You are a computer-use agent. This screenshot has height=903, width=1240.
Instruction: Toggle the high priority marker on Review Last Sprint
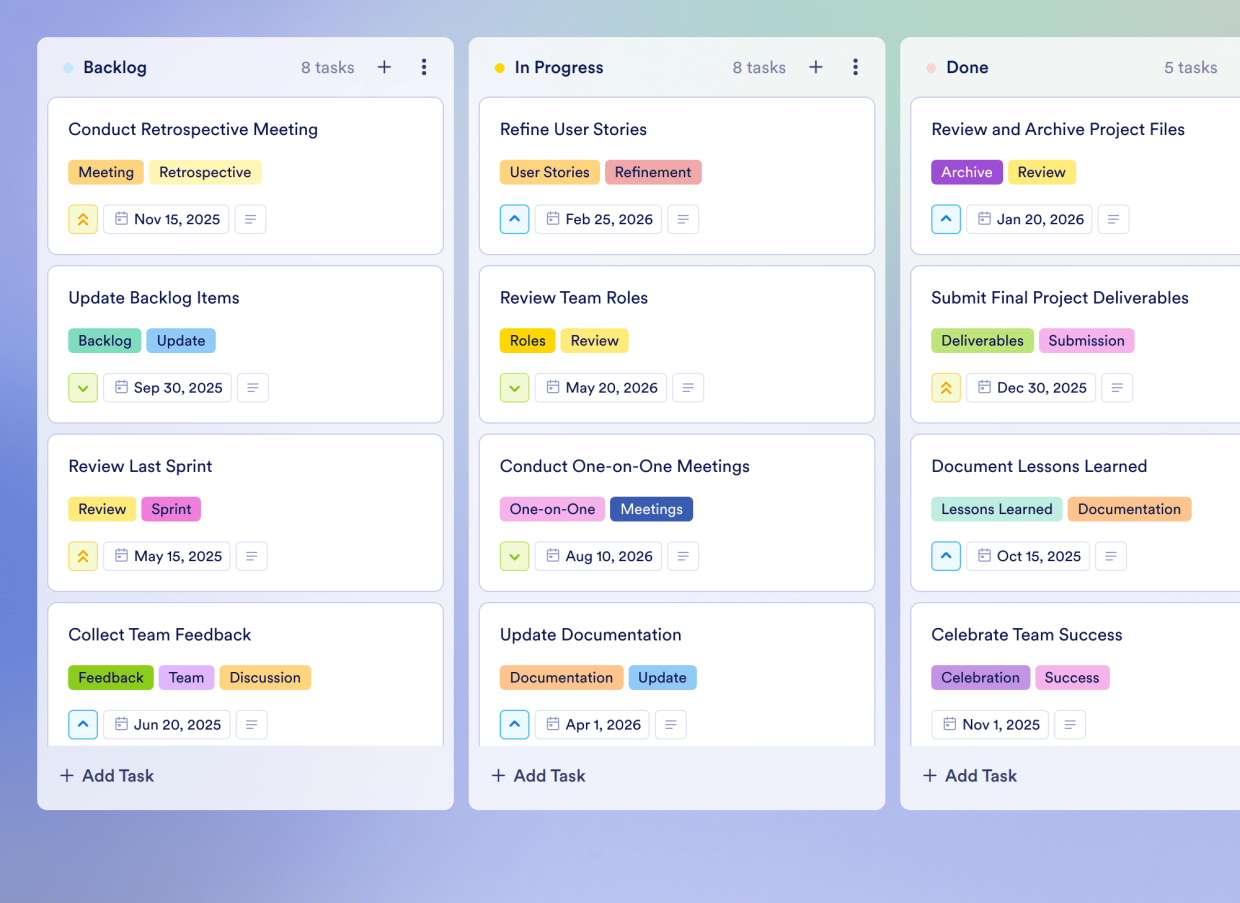tap(83, 556)
